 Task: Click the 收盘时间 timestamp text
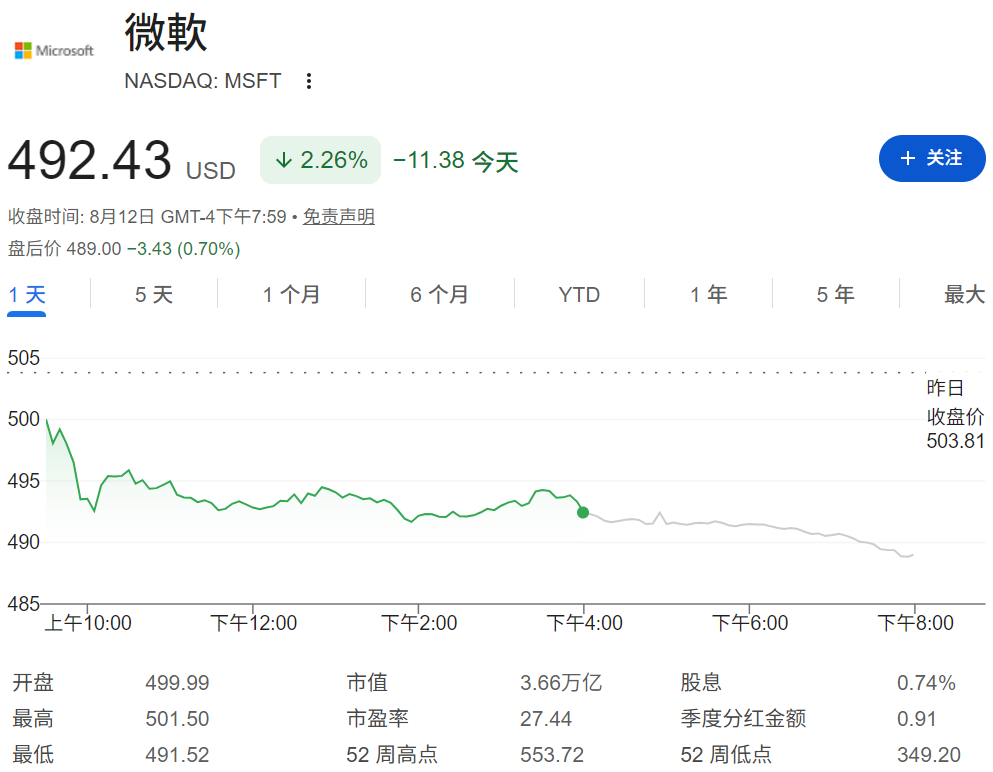(147, 217)
